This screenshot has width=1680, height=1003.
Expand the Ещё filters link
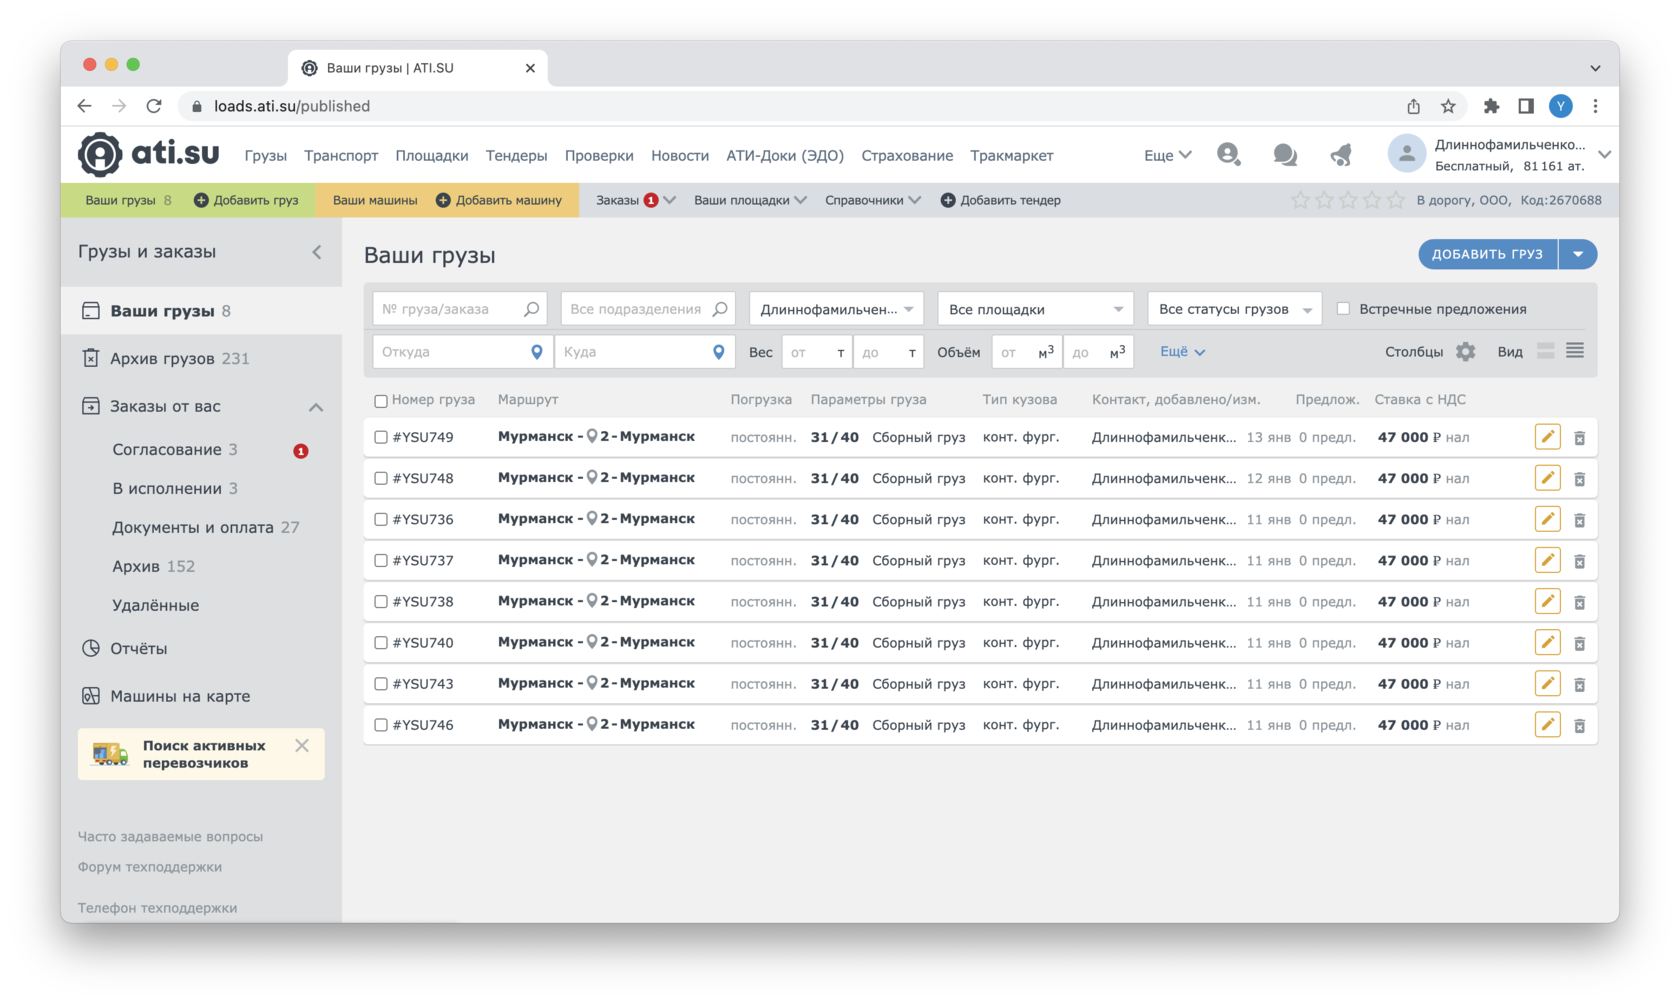(x=1182, y=352)
